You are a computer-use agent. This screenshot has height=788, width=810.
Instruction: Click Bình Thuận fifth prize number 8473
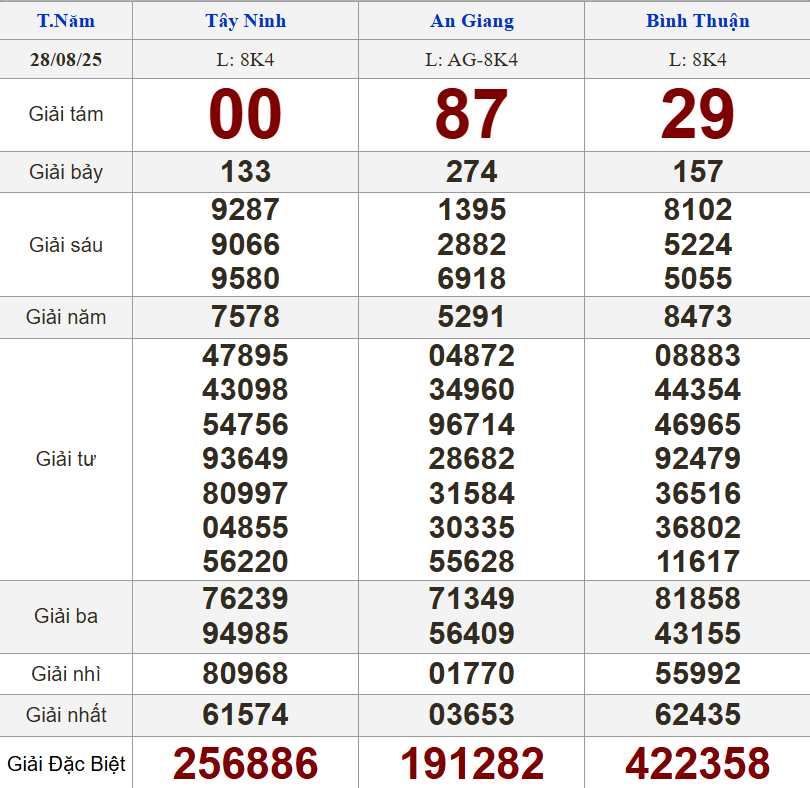697,318
